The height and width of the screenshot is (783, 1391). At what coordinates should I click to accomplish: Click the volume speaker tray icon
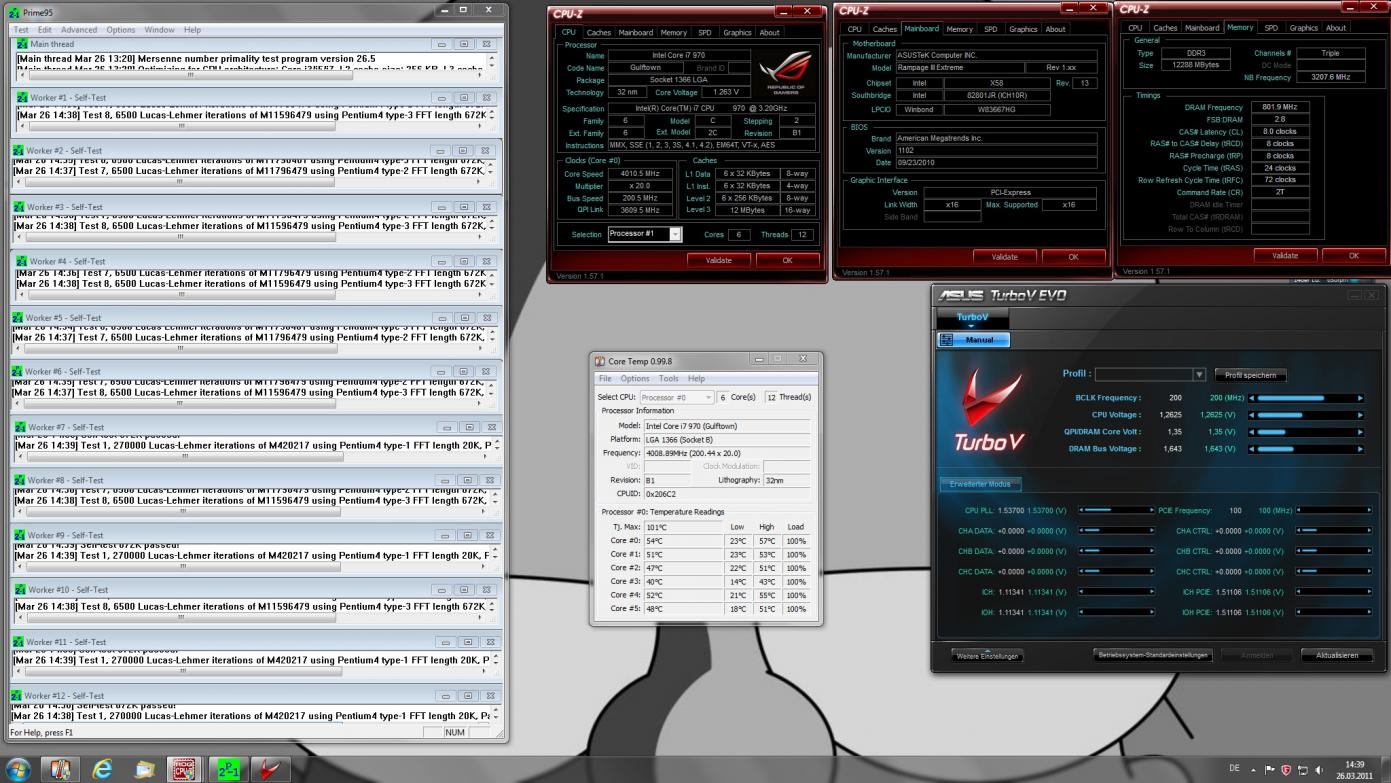click(x=1320, y=770)
